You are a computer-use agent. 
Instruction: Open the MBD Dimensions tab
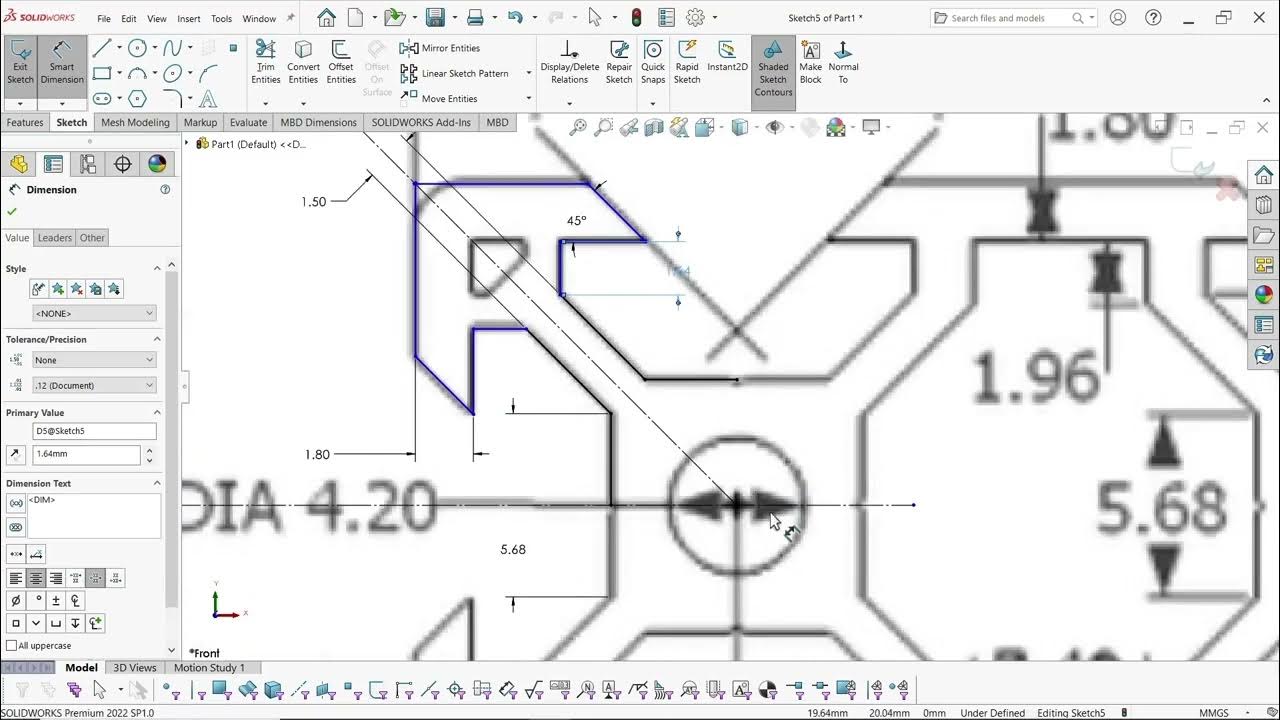pos(318,122)
